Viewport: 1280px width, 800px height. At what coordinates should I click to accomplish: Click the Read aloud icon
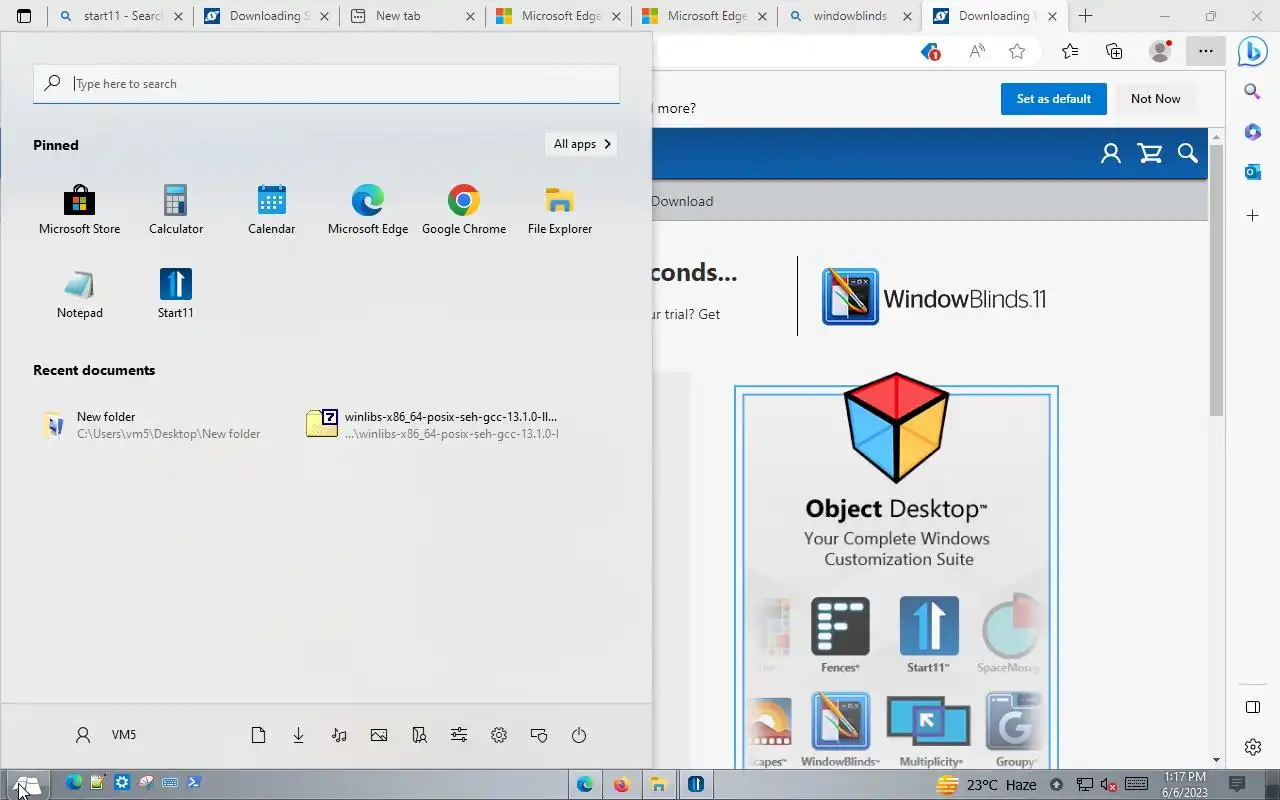[977, 52]
